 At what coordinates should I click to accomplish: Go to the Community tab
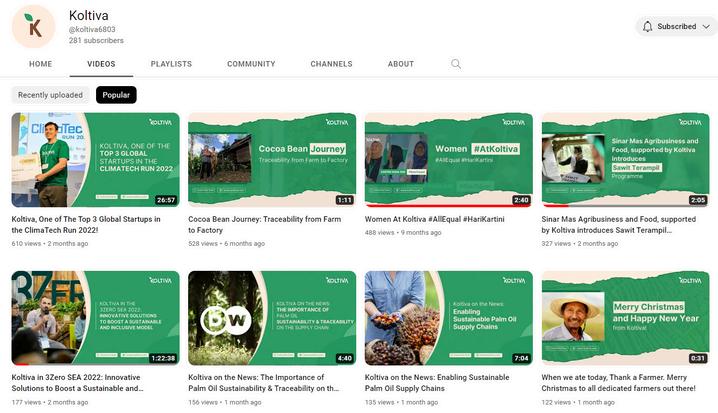pos(251,64)
